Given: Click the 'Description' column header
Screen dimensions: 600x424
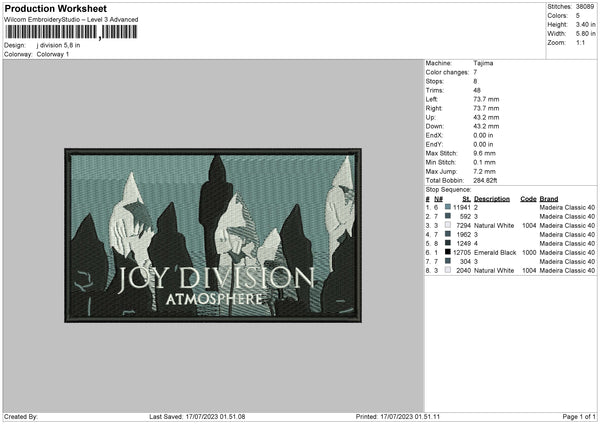Looking at the screenshot, I should (492, 199).
